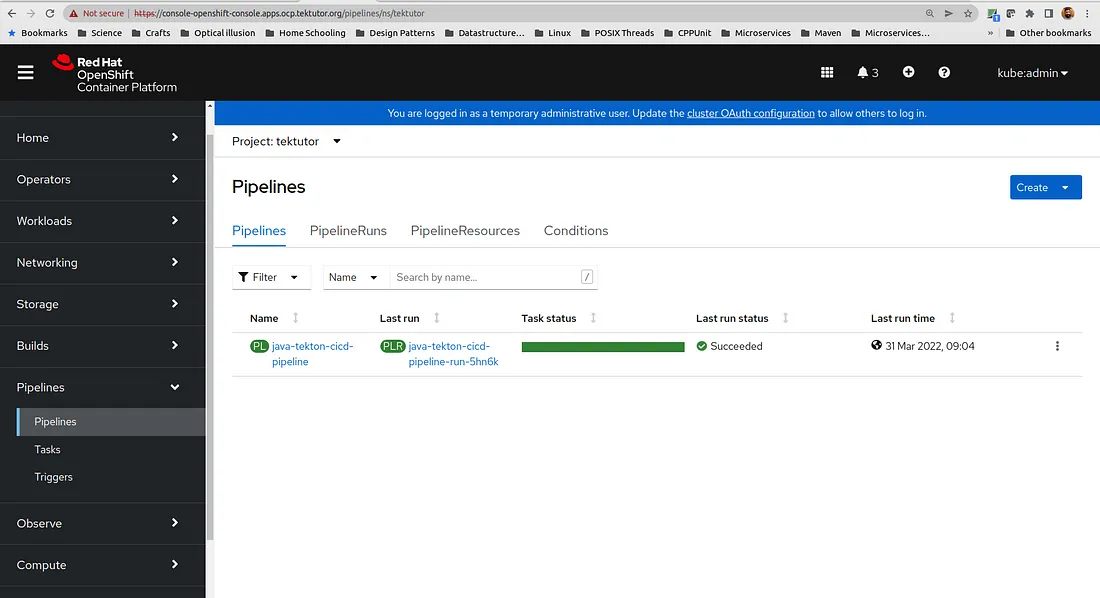The height and width of the screenshot is (598, 1100).
Task: Click the PL badge next to pipeline name
Action: tap(259, 346)
